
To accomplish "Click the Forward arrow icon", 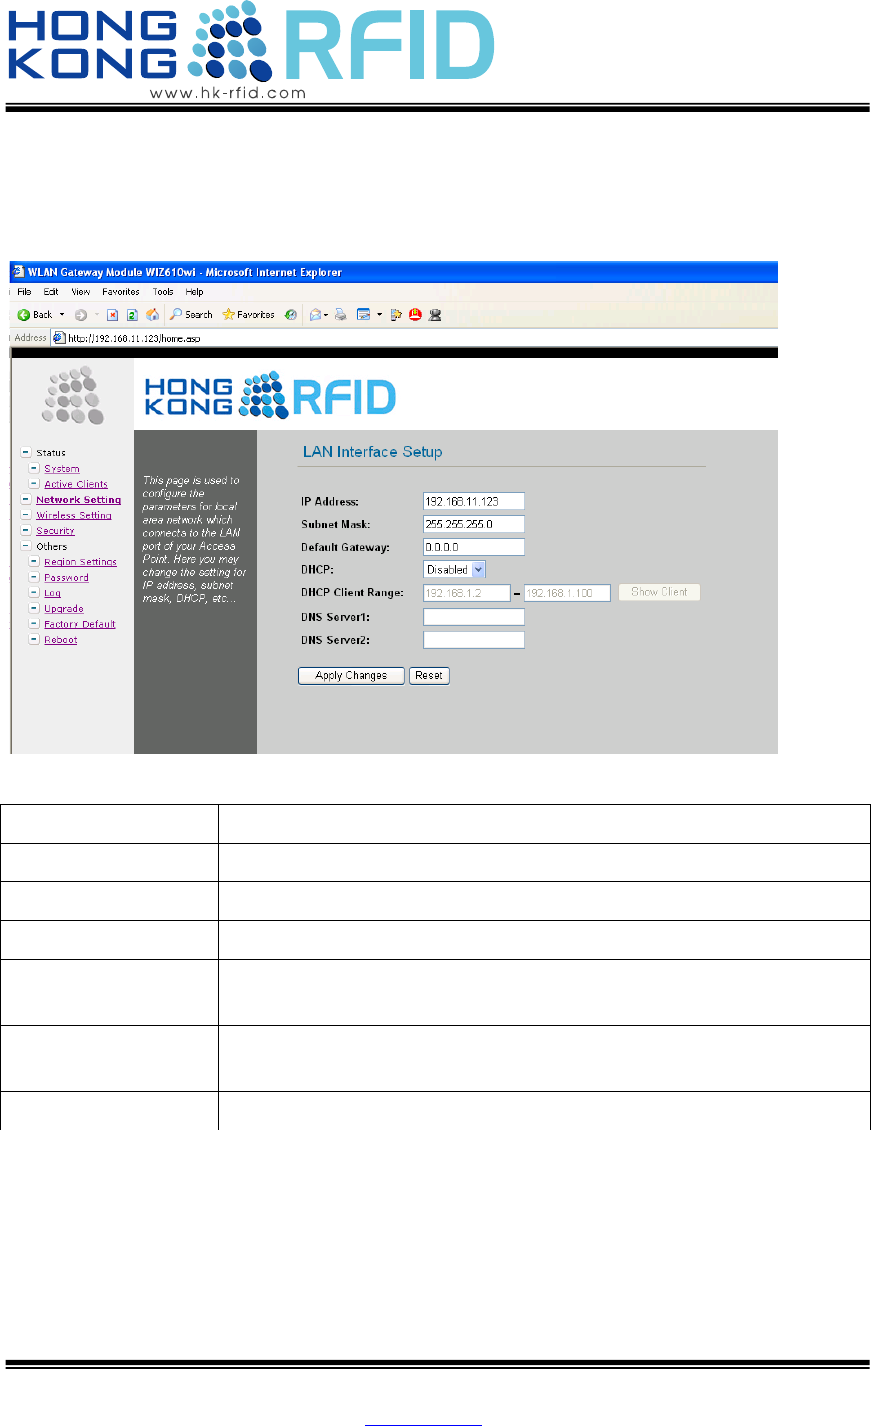I will (x=81, y=315).
